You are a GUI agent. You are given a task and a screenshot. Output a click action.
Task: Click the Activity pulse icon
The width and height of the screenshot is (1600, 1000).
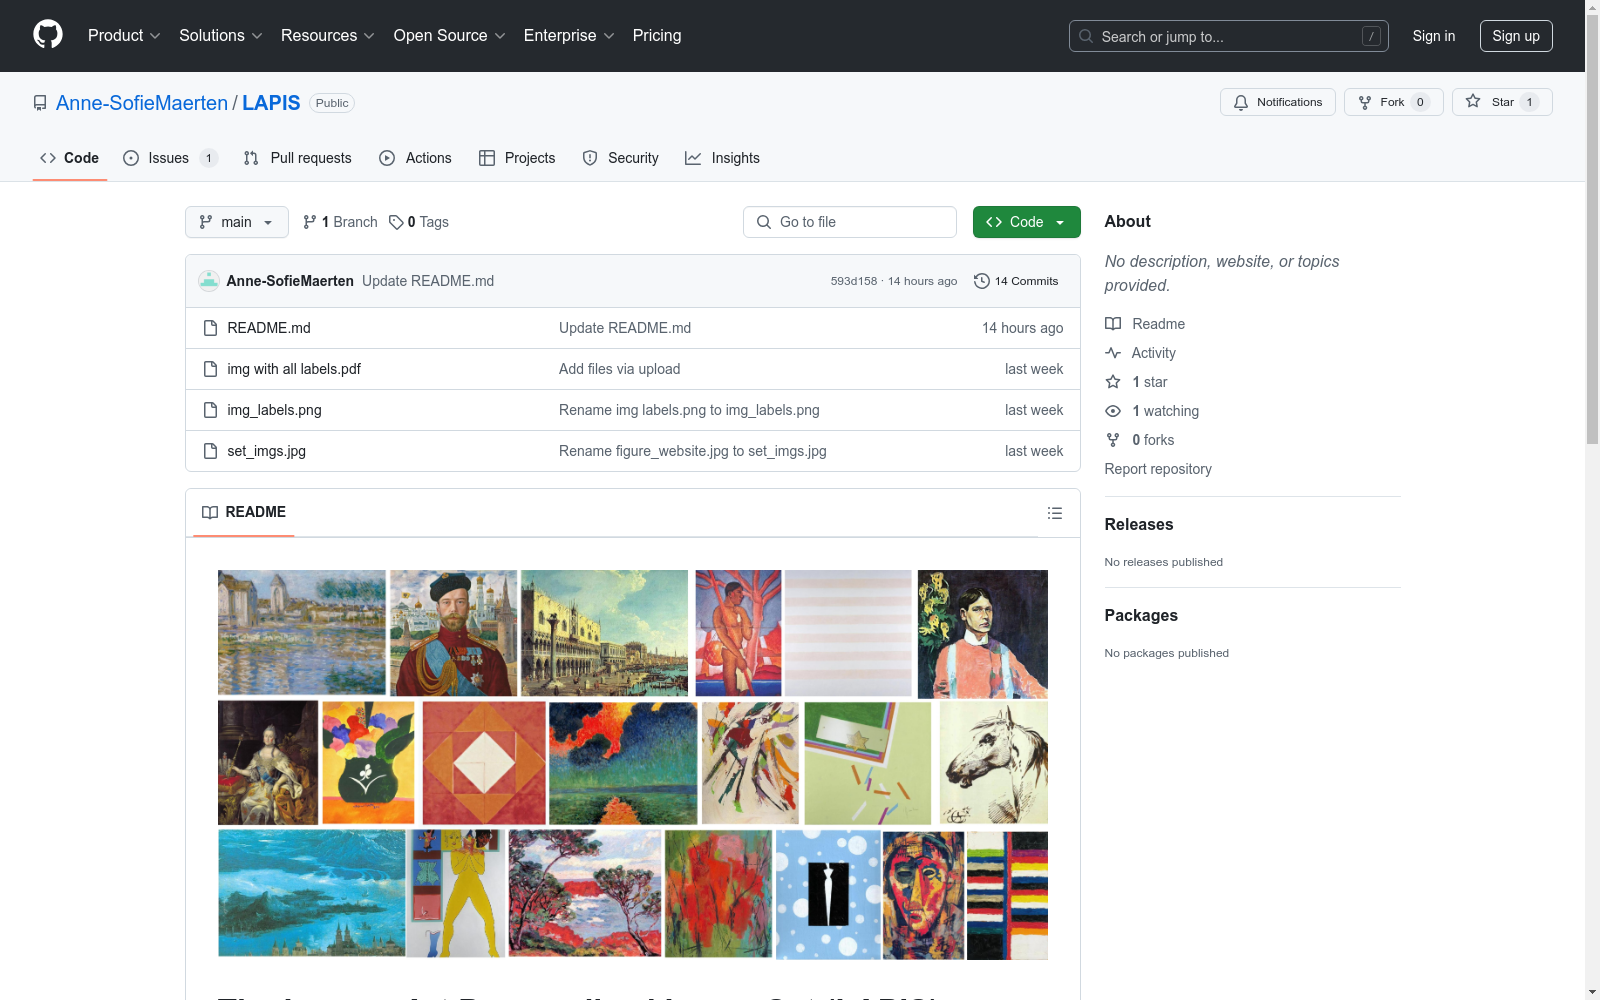[1113, 353]
